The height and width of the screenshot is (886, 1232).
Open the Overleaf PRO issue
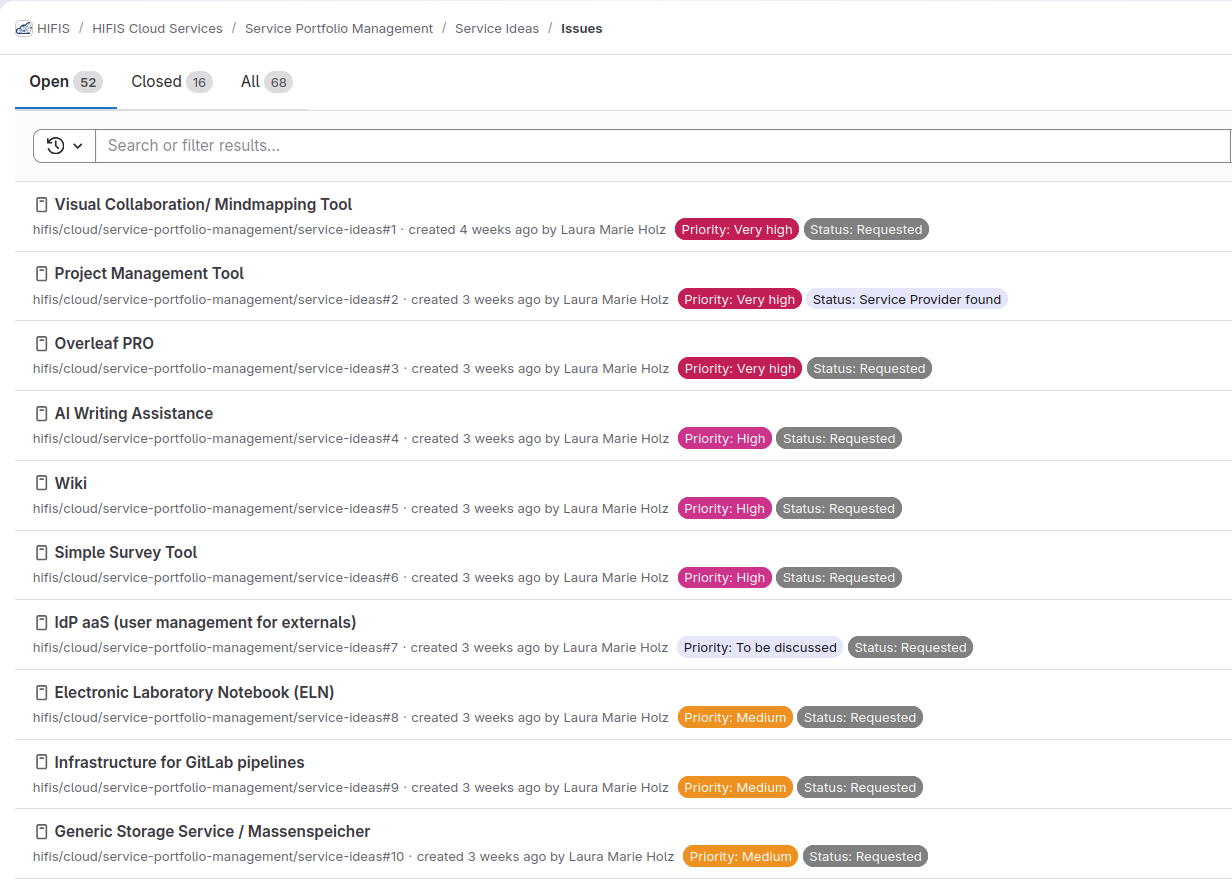104,343
